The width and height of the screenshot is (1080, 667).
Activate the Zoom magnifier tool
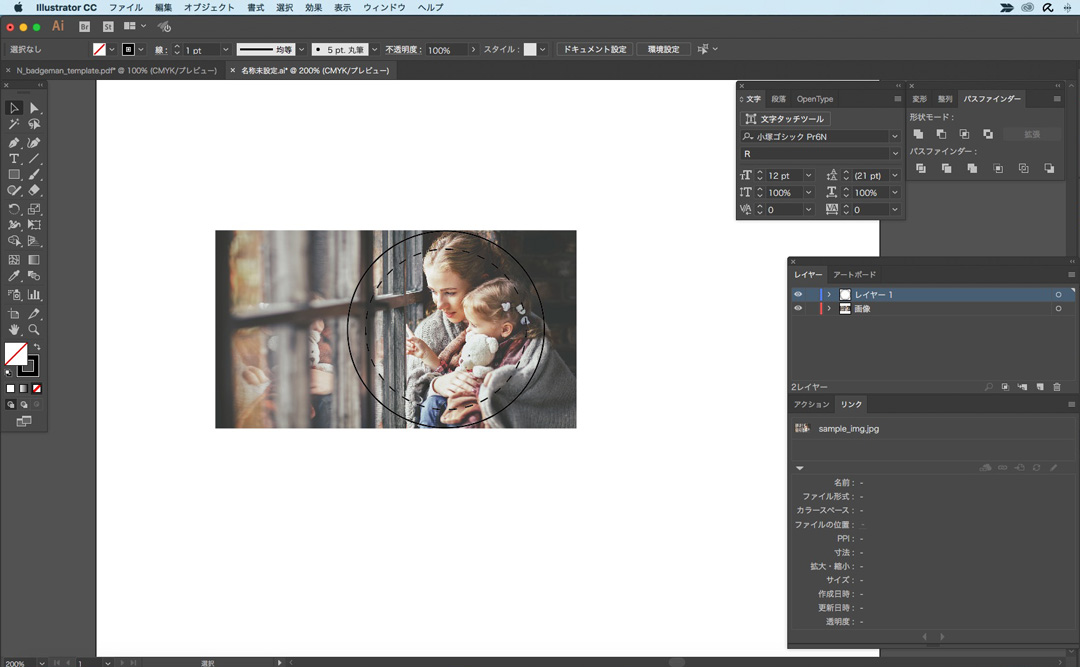coord(34,329)
